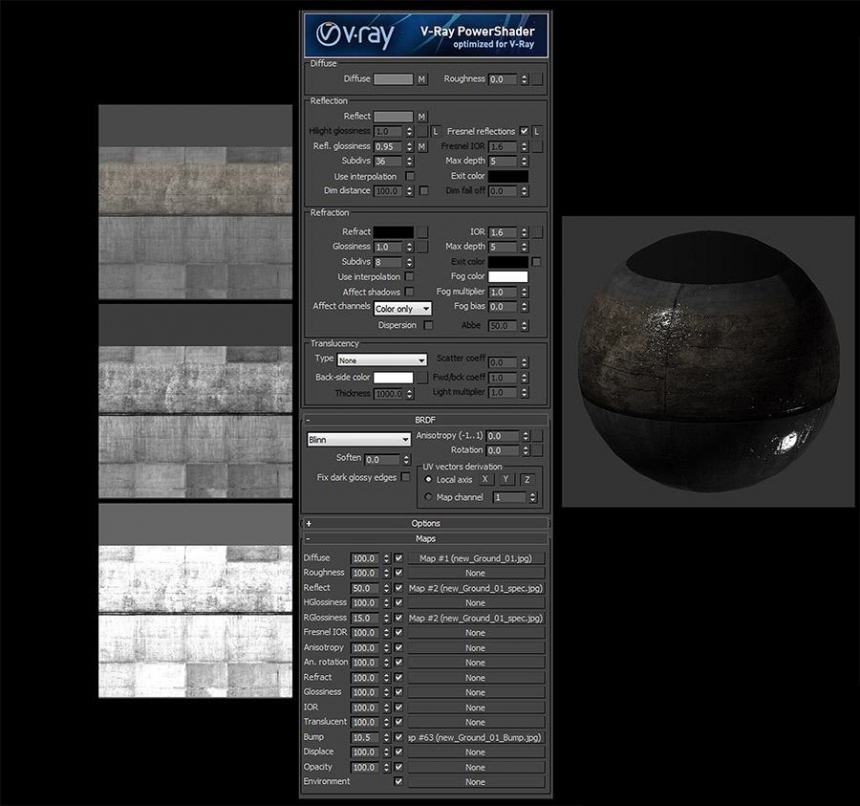The image size is (860, 806).
Task: Click the refraction IOR value field
Action: (502, 232)
